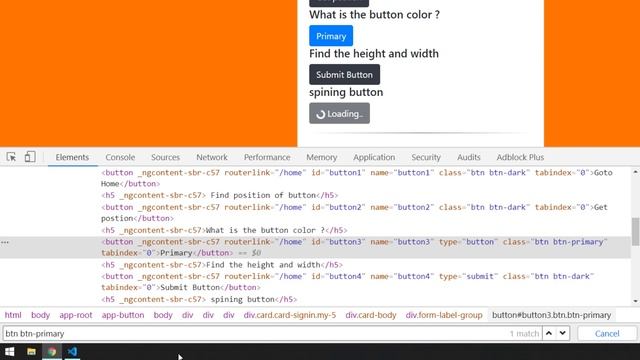
Task: Open the Windows Start menu
Action: (x=10, y=351)
